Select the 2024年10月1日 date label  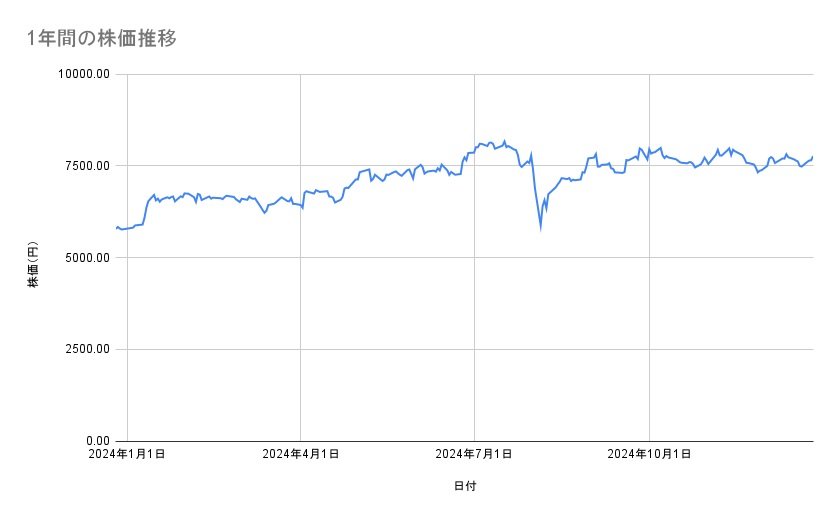[650, 454]
